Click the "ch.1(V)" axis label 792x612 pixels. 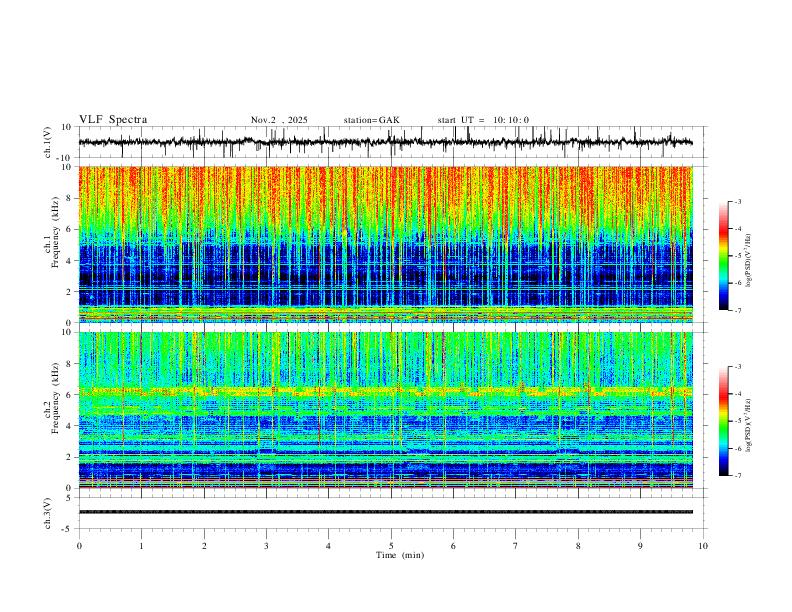coord(48,142)
